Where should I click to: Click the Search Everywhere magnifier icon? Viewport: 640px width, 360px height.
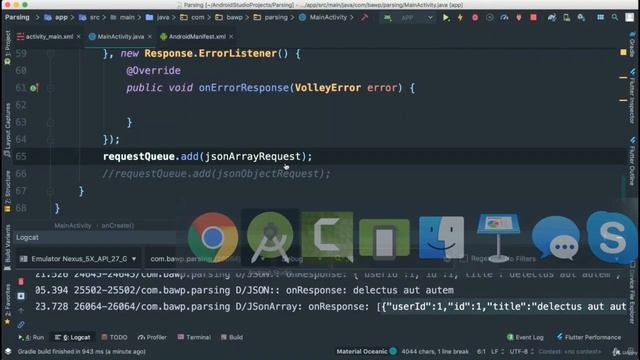(615, 18)
